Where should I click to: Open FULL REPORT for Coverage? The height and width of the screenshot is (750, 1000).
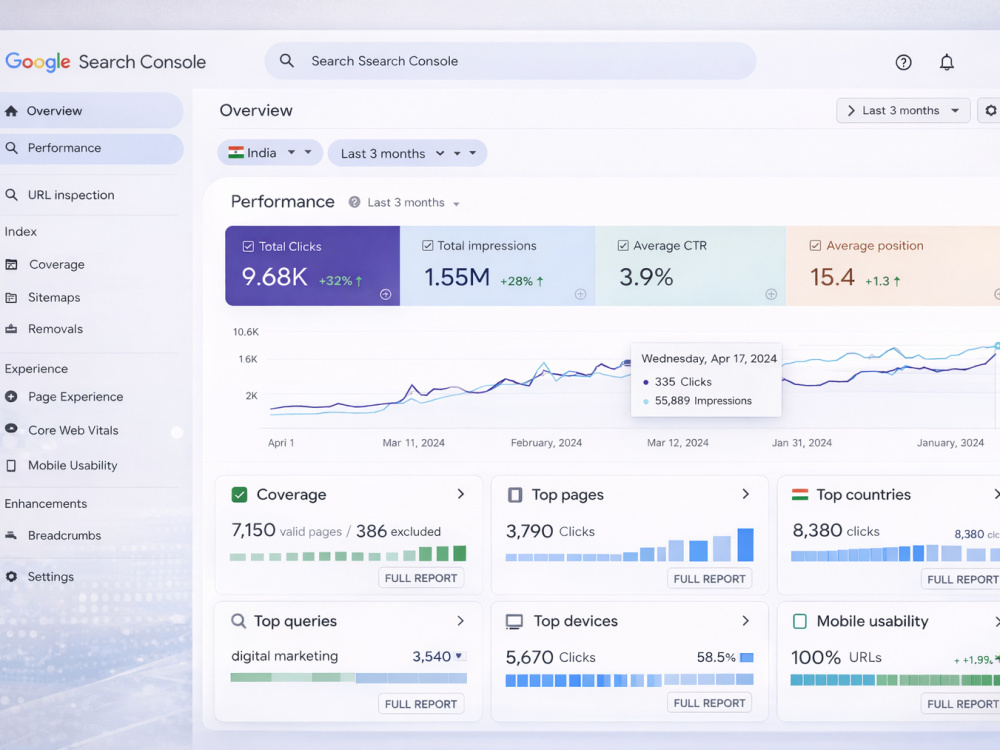pos(421,578)
